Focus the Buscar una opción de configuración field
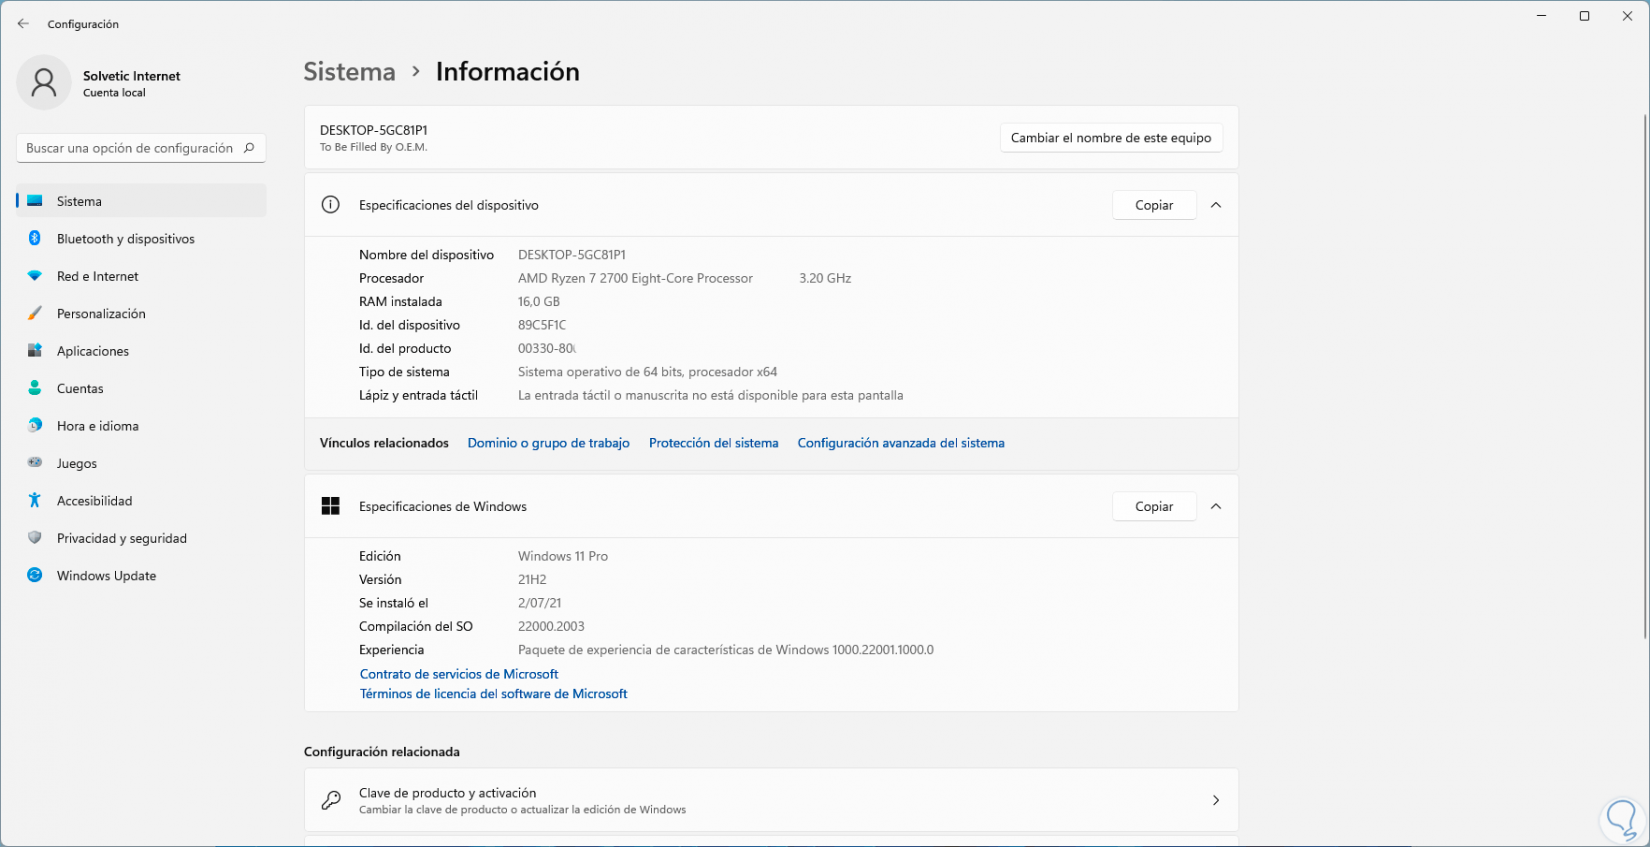 (130, 148)
